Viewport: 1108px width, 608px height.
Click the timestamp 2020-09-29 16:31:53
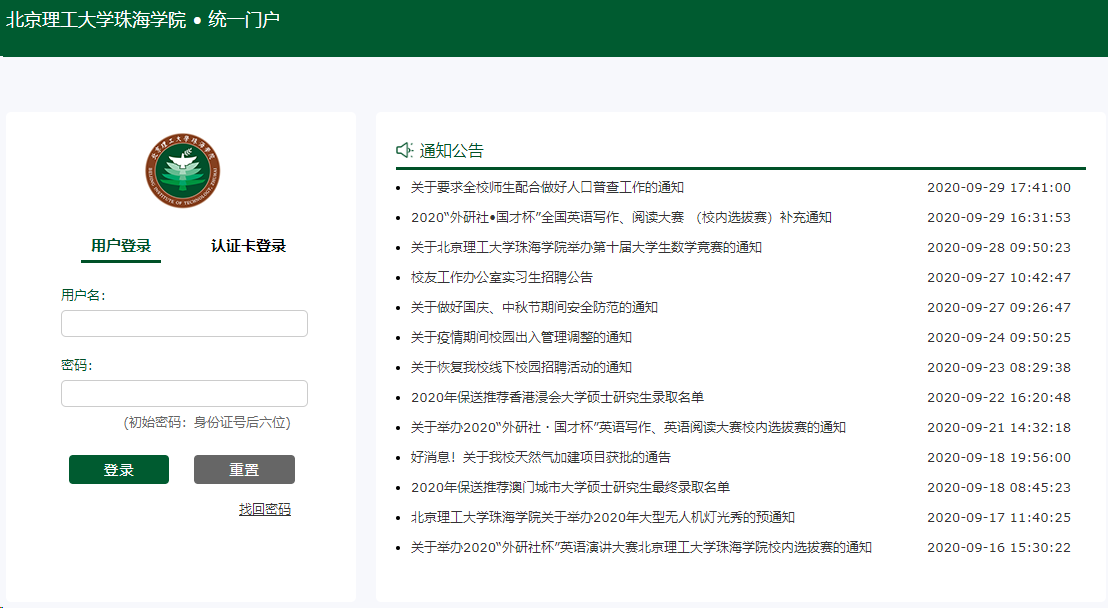click(x=999, y=217)
